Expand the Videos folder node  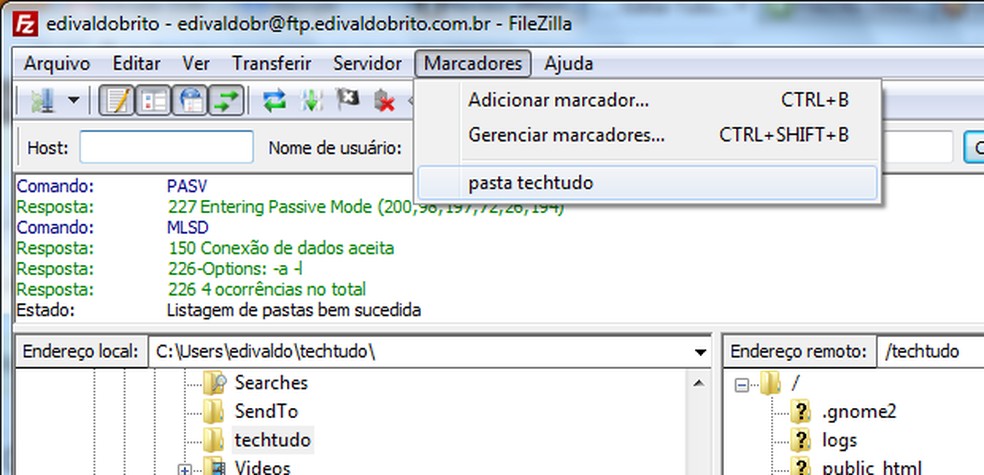pos(184,469)
